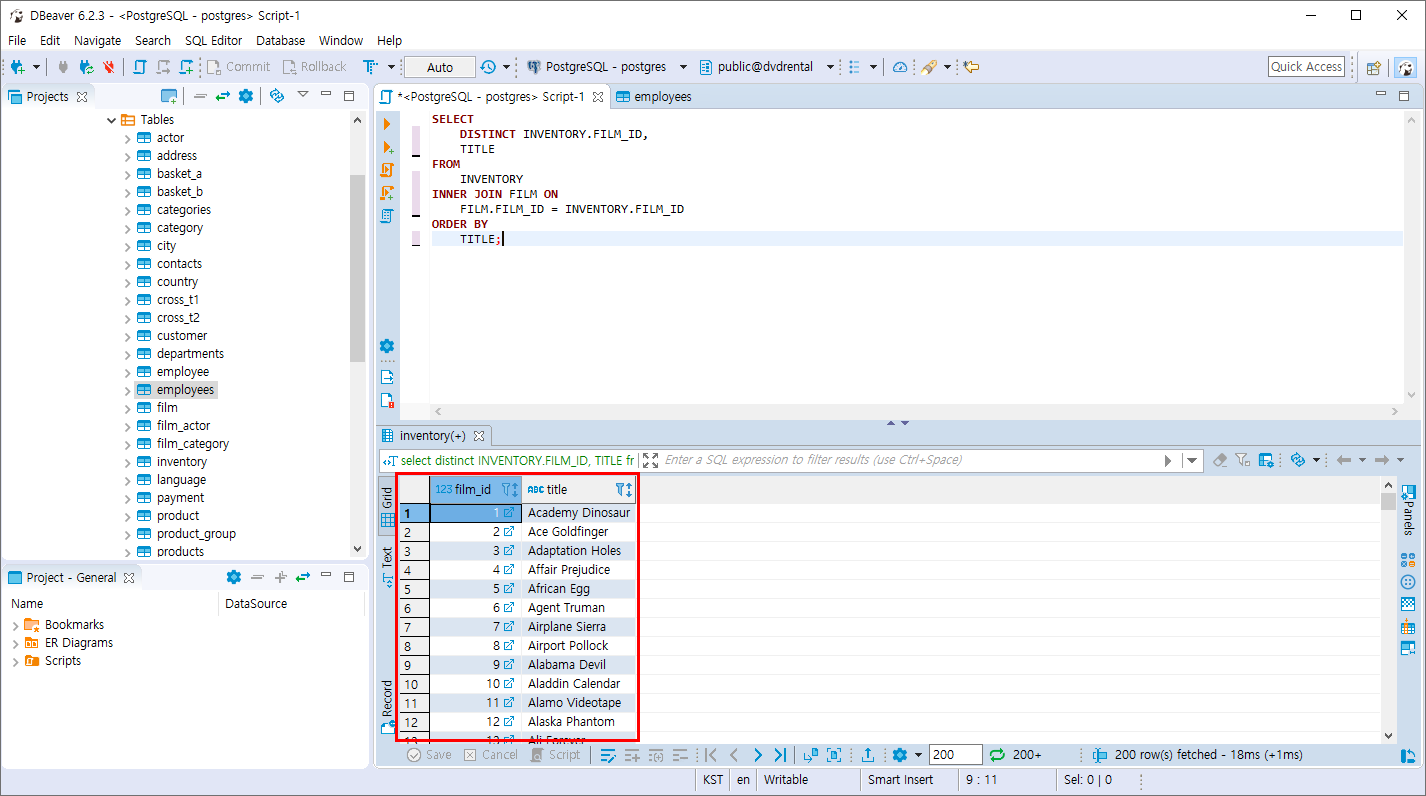
Task: Select the inventory(+) results tab
Action: pos(432,436)
